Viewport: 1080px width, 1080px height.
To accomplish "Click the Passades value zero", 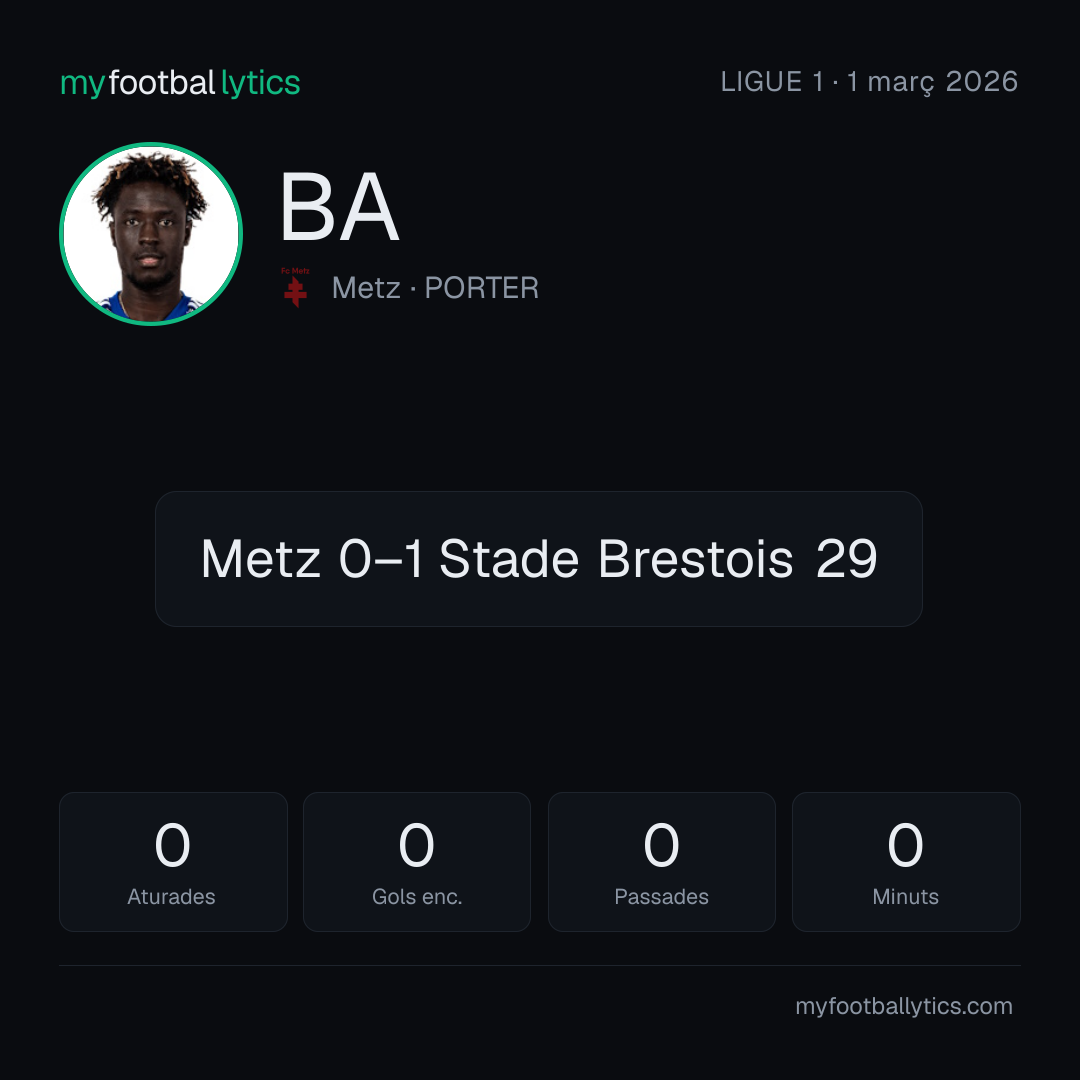I will click(x=661, y=845).
